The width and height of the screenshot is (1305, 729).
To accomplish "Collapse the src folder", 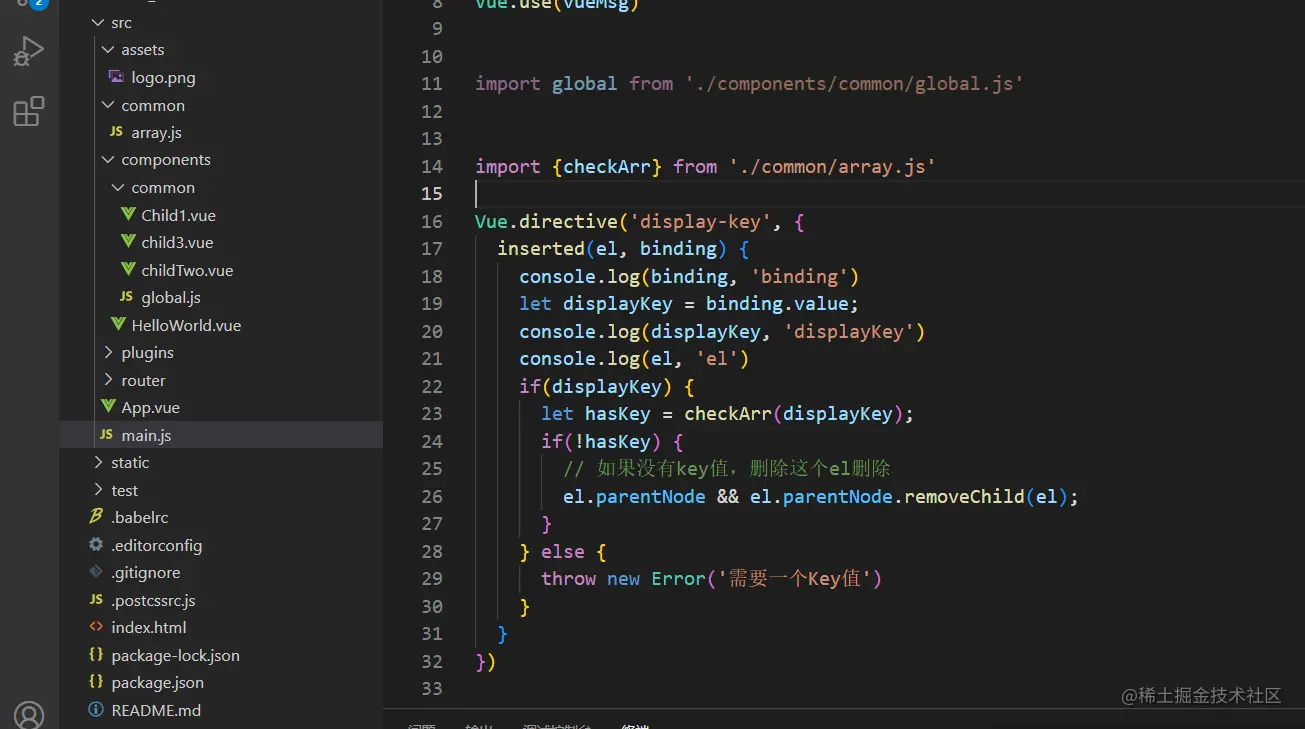I will point(97,22).
